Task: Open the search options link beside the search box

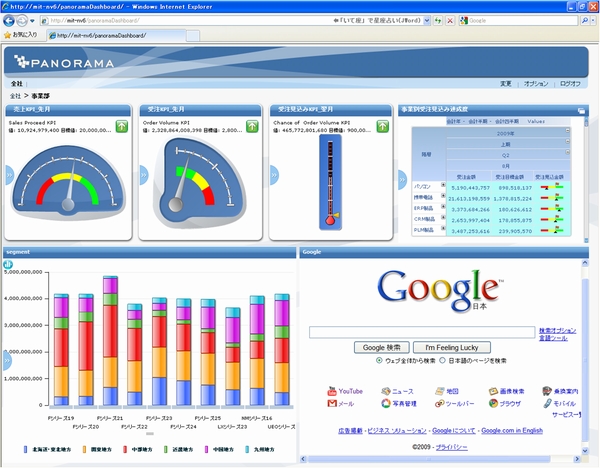Action: [557, 330]
